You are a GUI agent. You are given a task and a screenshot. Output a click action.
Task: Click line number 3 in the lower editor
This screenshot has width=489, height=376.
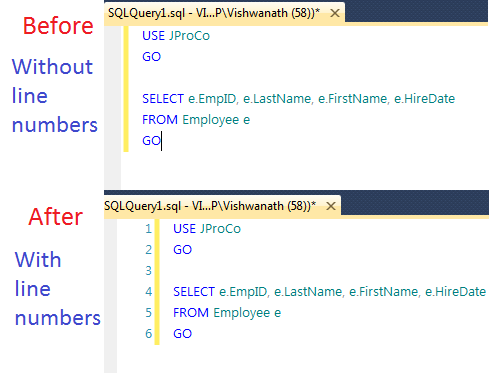148,271
